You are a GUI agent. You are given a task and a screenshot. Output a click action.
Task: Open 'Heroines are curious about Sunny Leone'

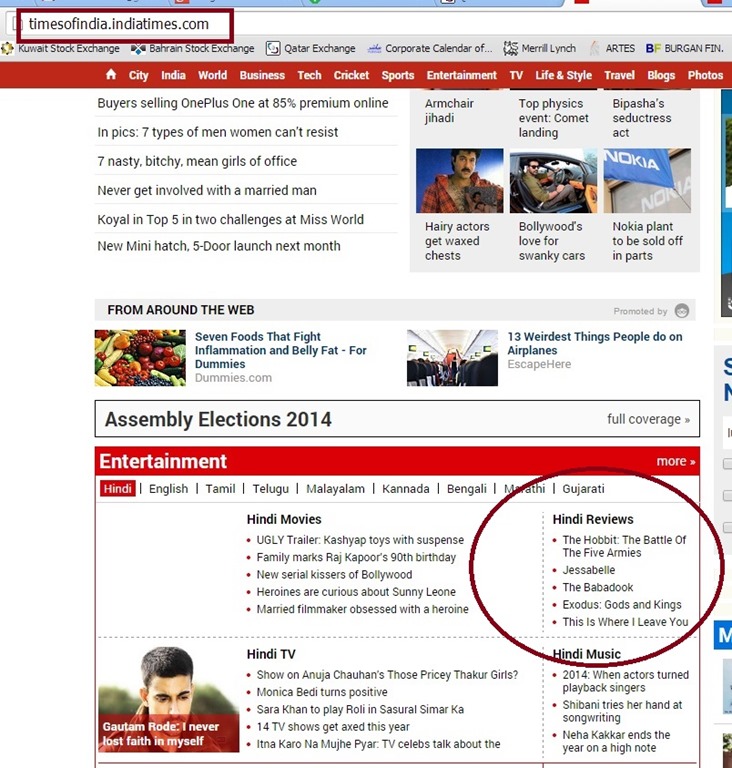point(356,592)
